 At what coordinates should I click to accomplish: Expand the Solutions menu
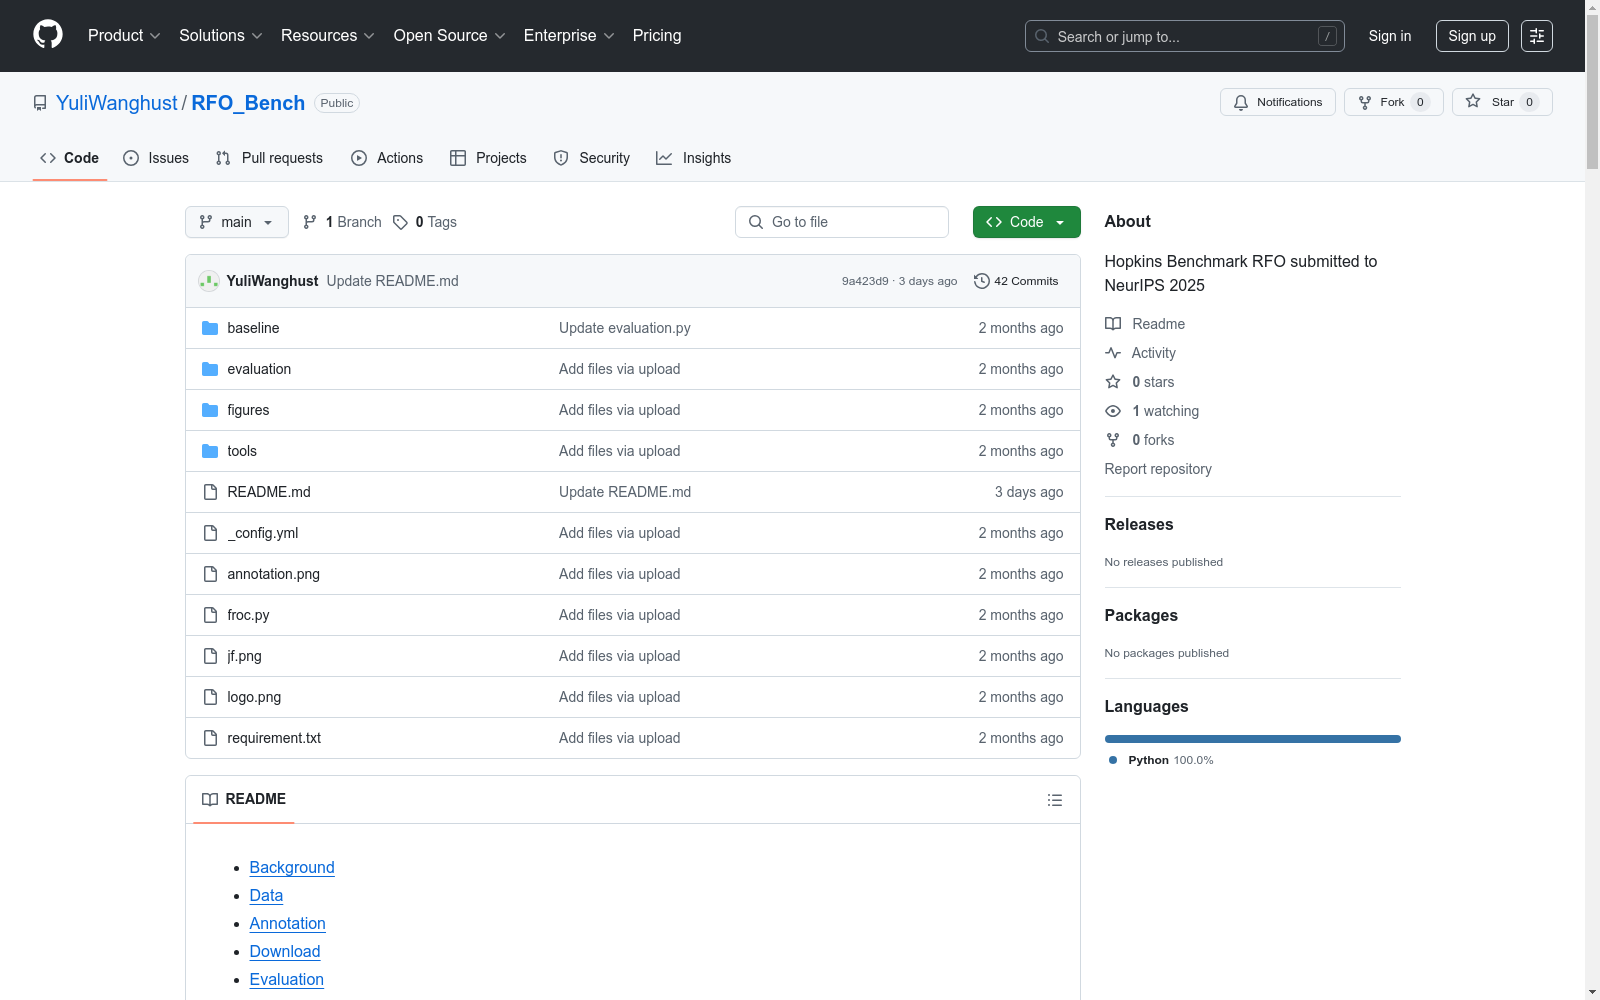[221, 36]
